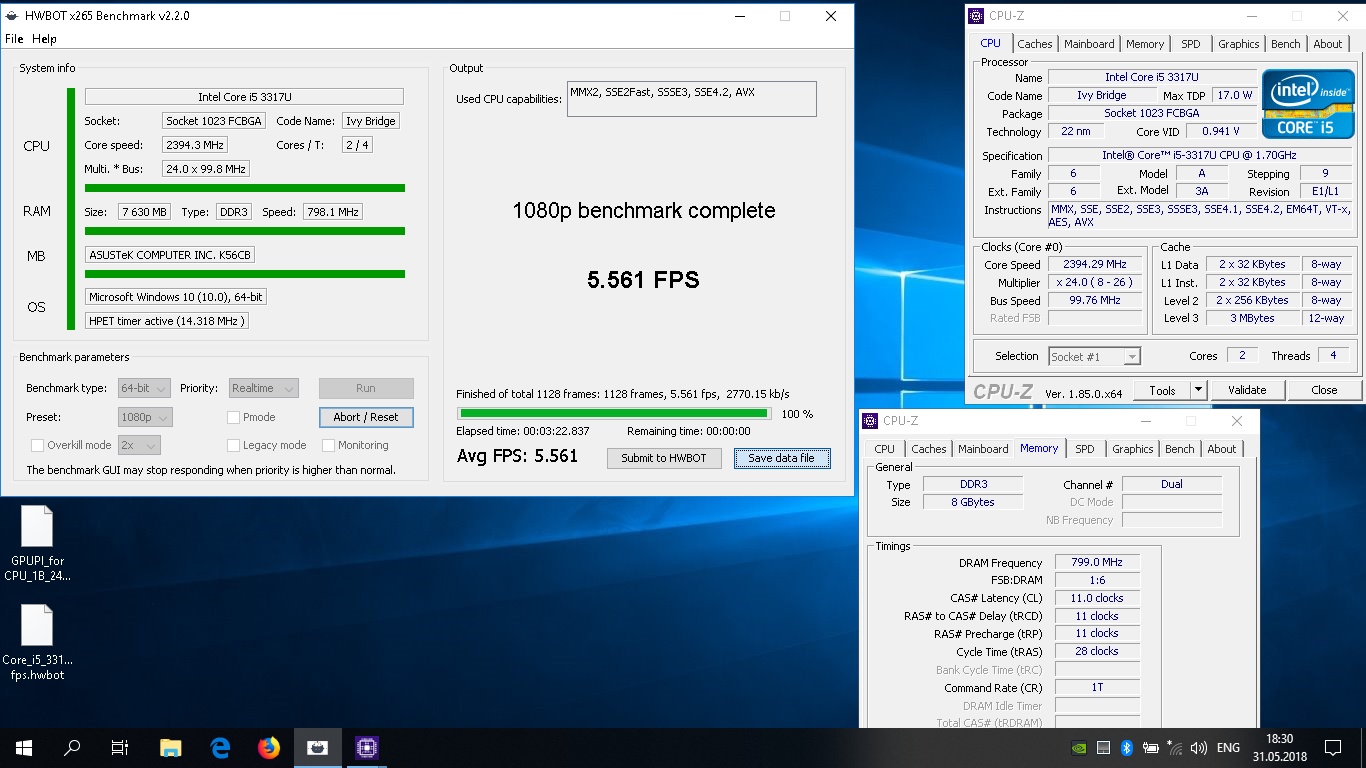Open SPD tab in upper CPU-Z window
The height and width of the screenshot is (768, 1366).
click(x=1191, y=44)
